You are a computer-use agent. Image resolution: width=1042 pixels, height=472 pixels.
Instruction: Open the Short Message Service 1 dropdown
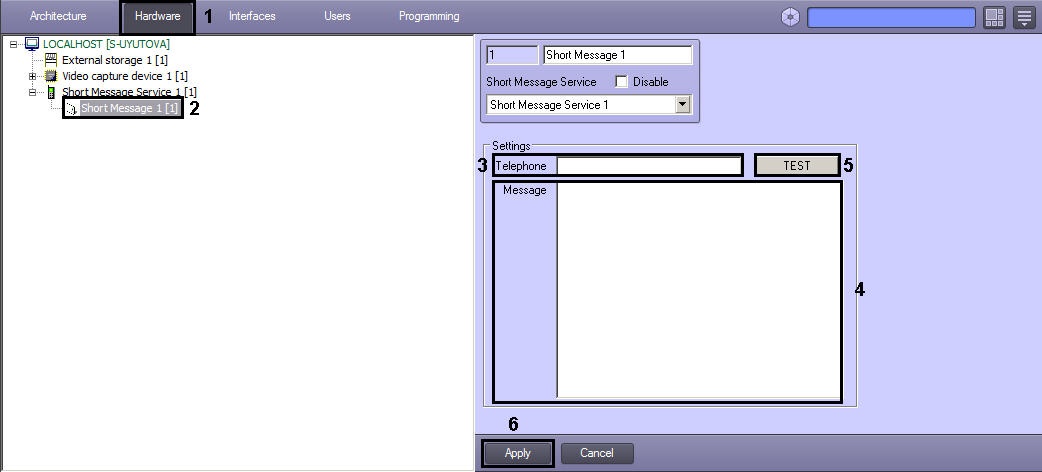click(682, 104)
